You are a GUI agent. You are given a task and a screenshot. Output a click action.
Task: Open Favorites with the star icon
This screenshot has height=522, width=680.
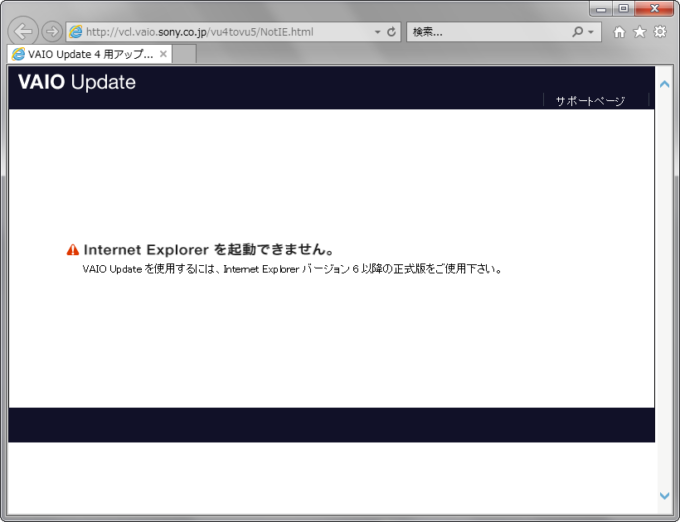639,32
